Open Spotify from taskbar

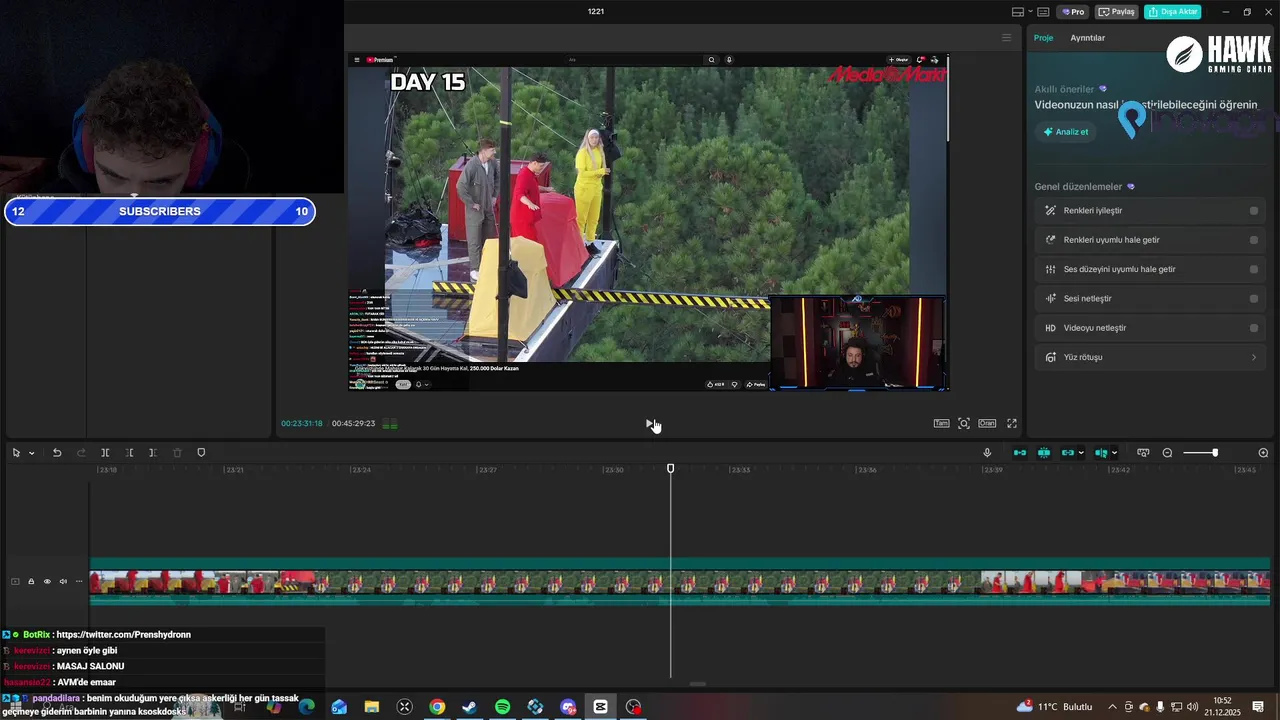(x=502, y=707)
